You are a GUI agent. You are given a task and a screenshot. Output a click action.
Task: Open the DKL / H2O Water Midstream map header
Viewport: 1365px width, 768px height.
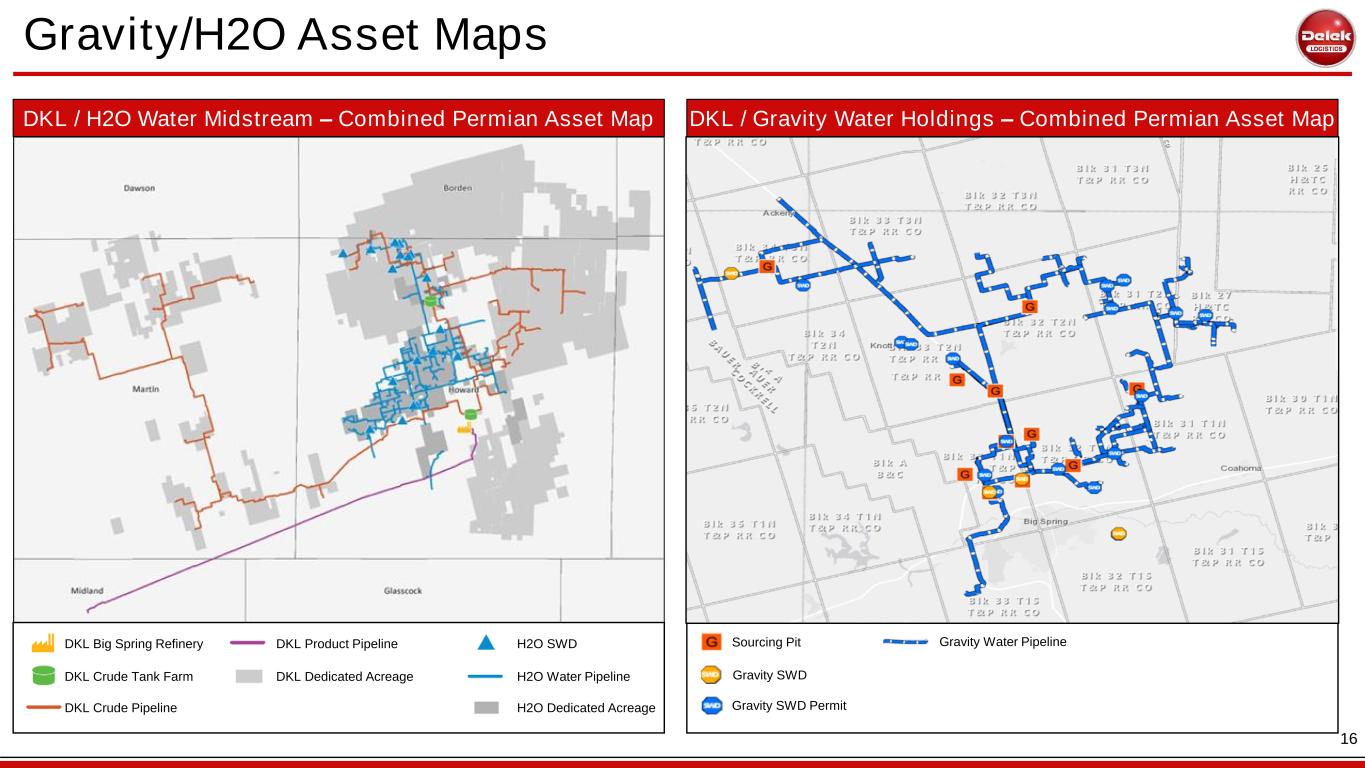coord(339,119)
